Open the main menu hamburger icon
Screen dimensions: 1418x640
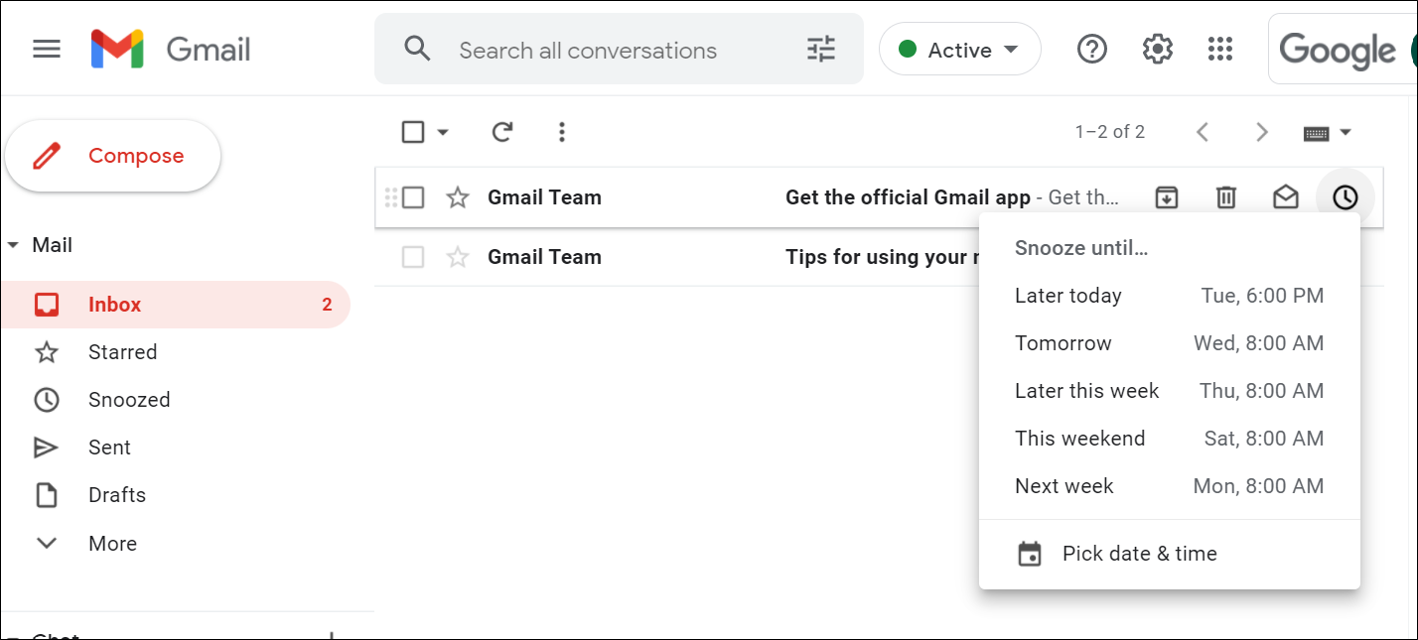pyautogui.click(x=47, y=49)
